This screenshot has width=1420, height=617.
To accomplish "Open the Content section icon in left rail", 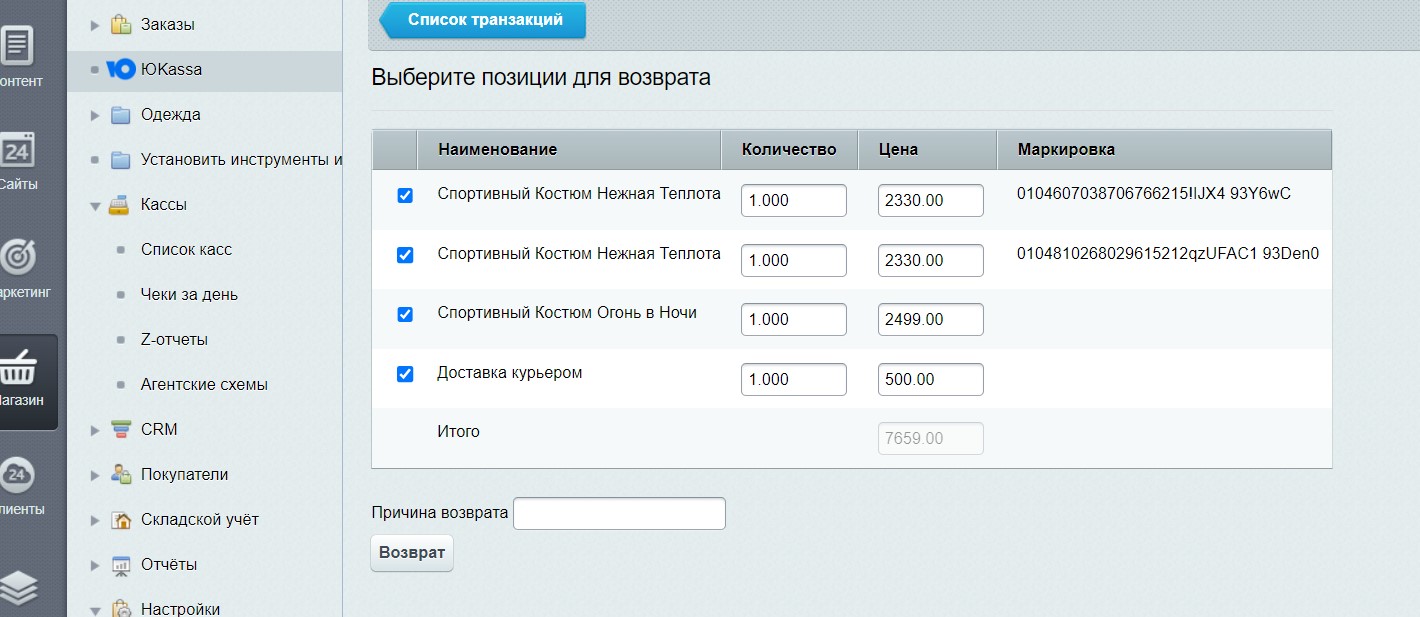I will [17, 46].
